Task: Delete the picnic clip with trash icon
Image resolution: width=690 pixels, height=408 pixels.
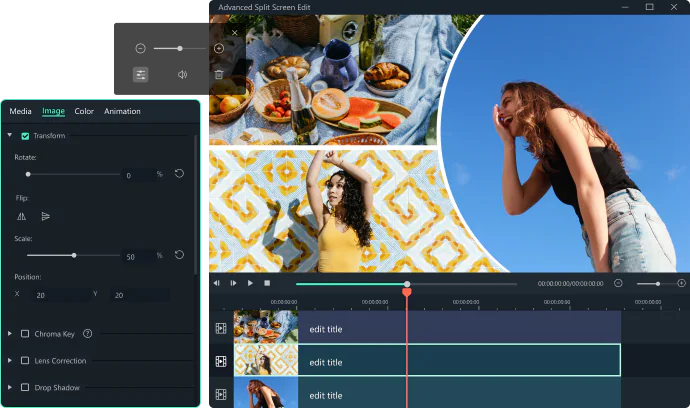Action: (219, 74)
